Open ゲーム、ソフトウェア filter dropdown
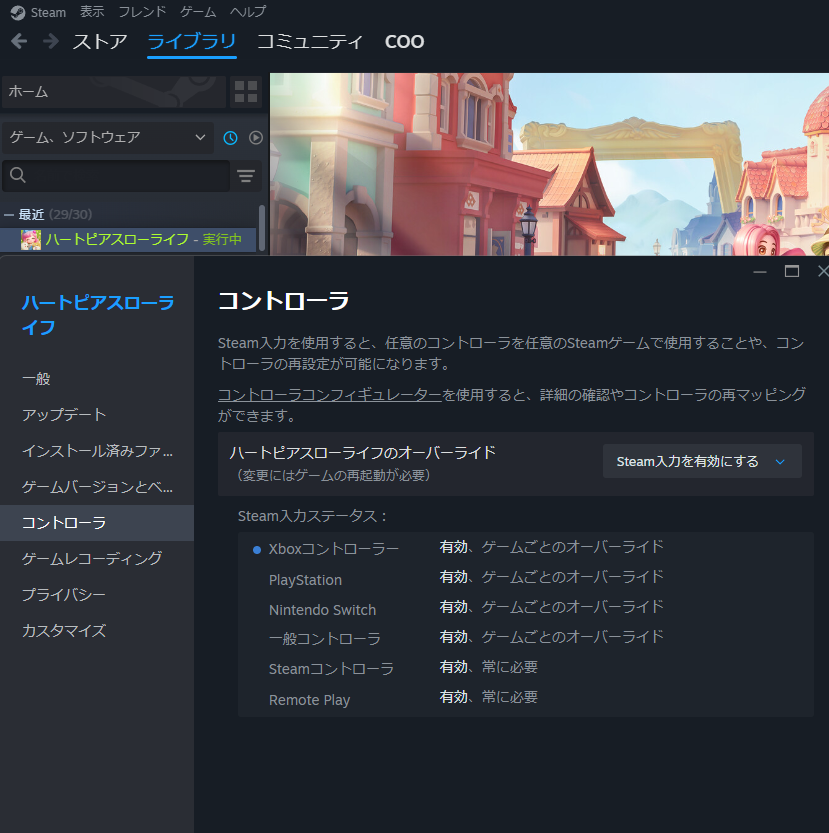The width and height of the screenshot is (829, 833). 108,138
